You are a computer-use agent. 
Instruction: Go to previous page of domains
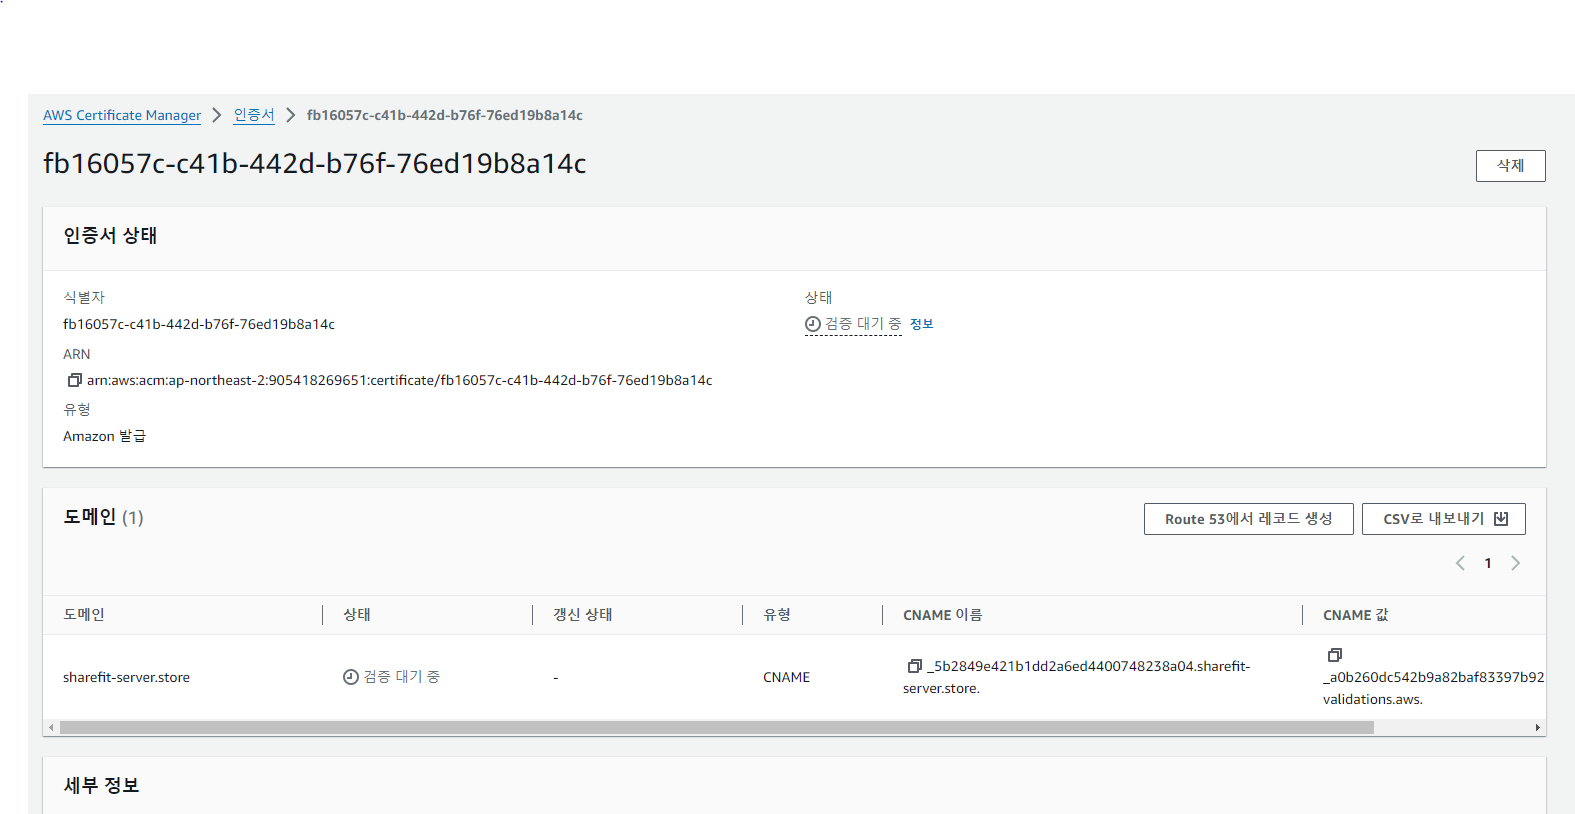(1460, 563)
